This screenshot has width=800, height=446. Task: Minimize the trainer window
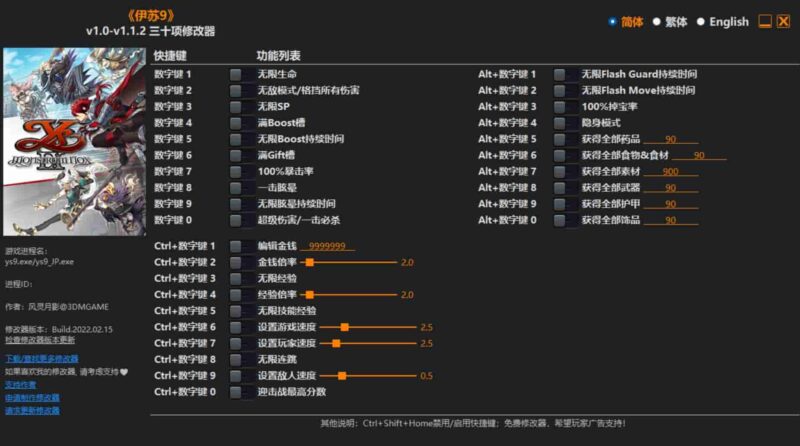(765, 21)
